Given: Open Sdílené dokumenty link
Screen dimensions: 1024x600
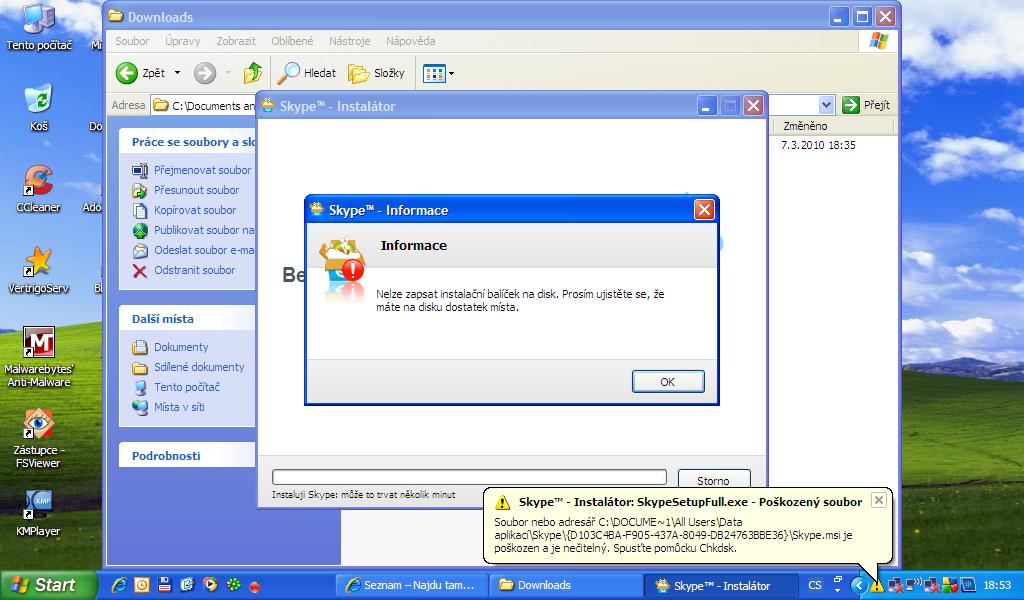Looking at the screenshot, I should [x=199, y=367].
